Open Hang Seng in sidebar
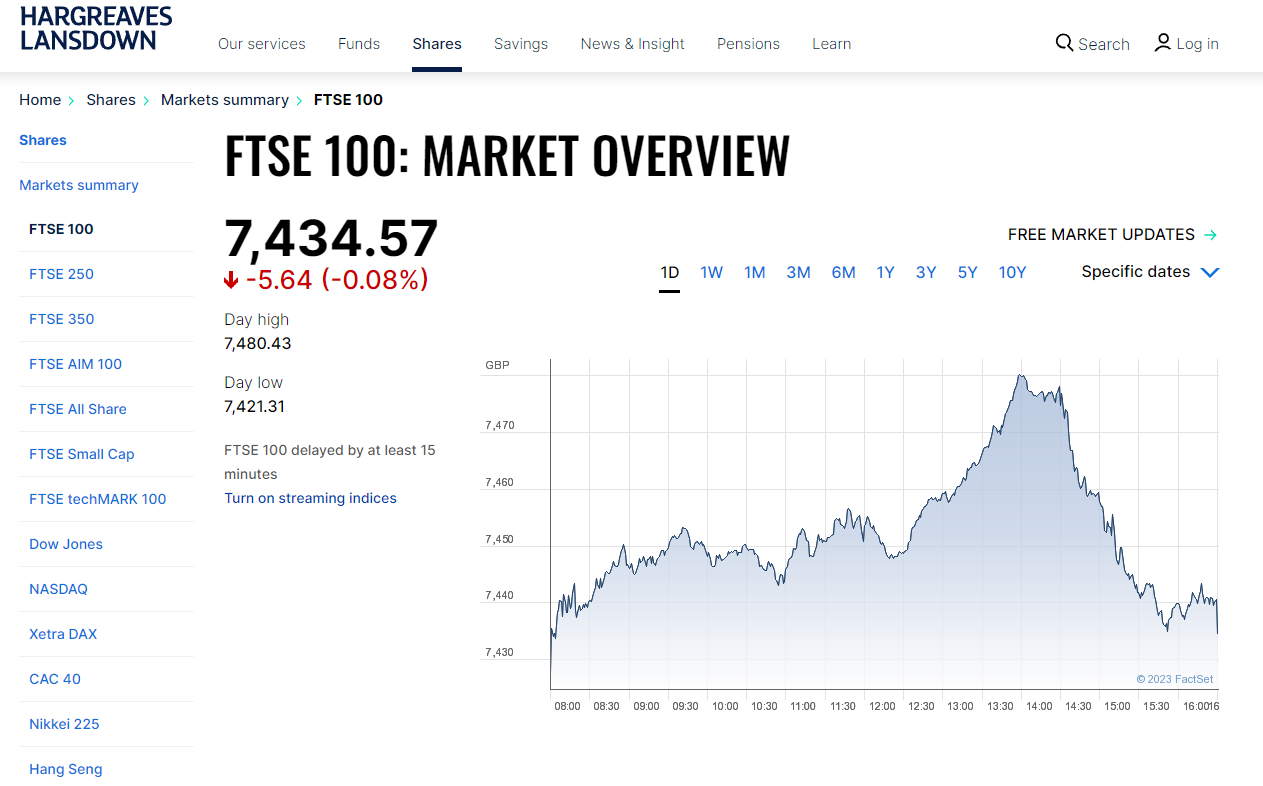The image size is (1263, 786). [66, 769]
